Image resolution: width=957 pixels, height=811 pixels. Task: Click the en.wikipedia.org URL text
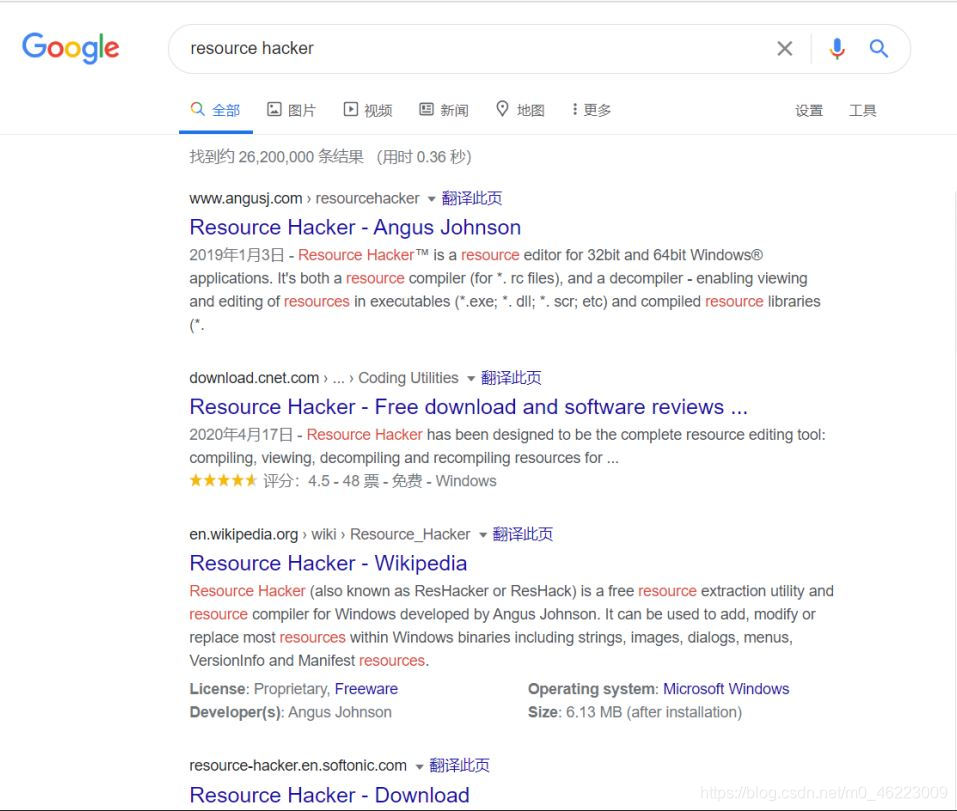[x=244, y=534]
